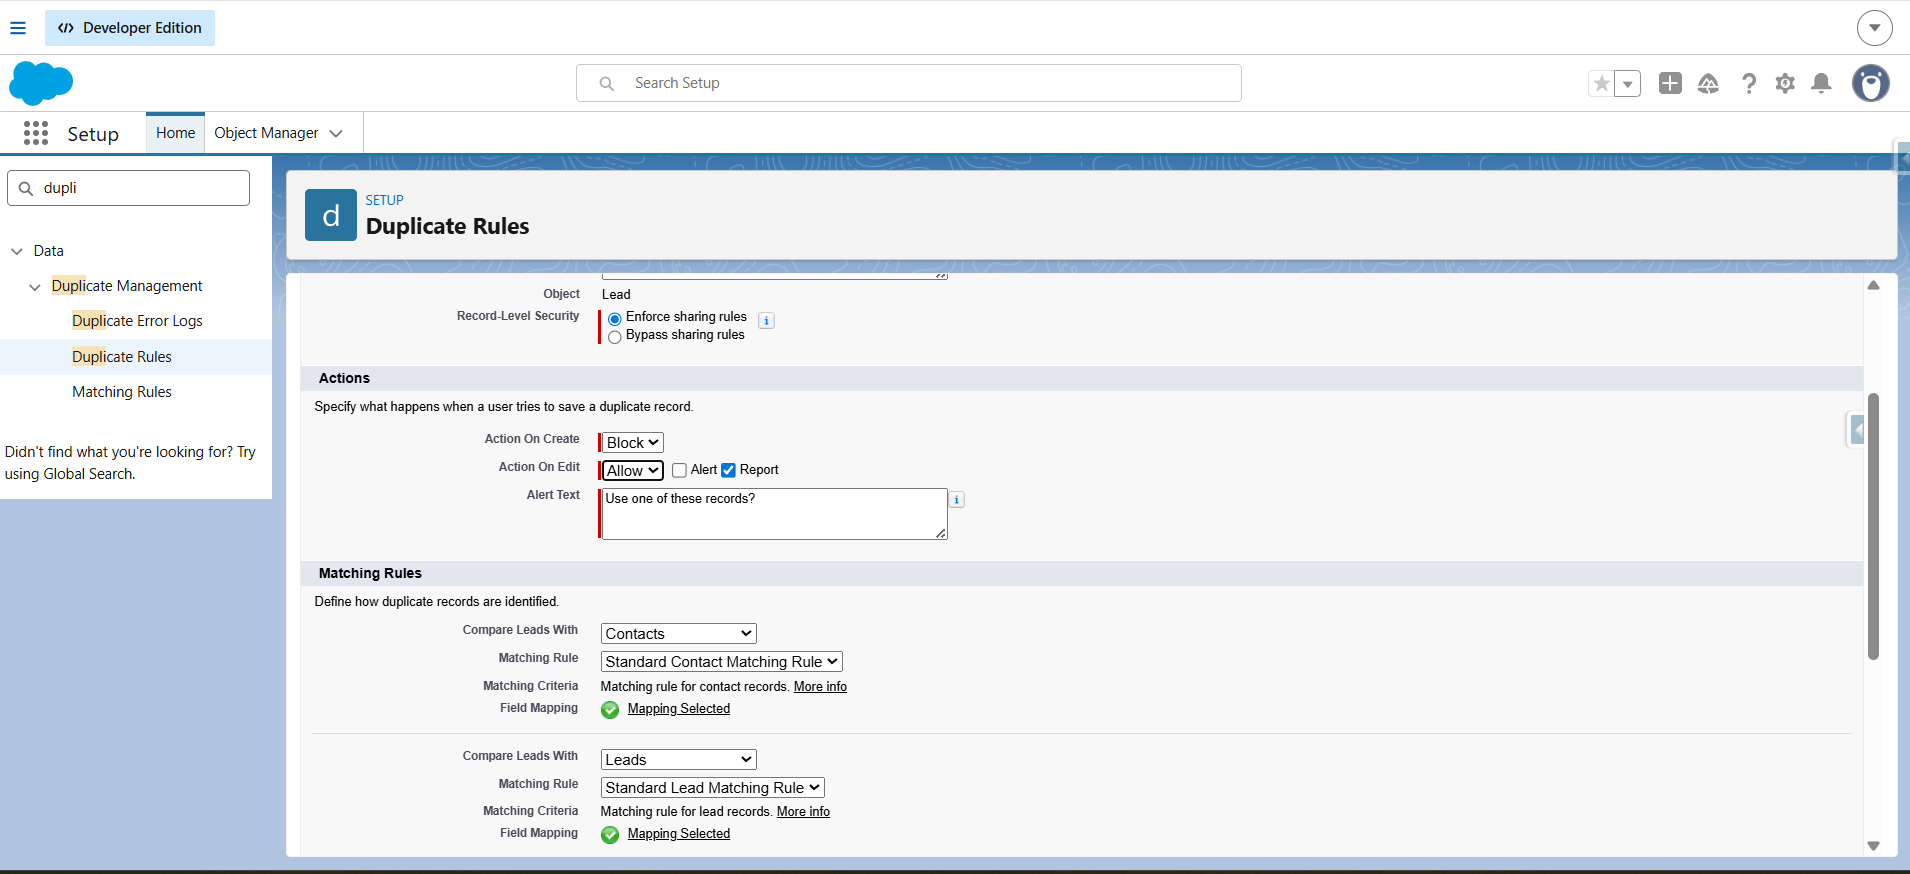Open the Trailhead guidance icon
1910x874 pixels.
[x=1708, y=83]
